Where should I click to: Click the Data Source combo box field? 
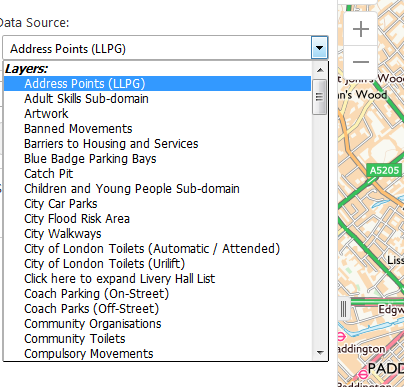pyautogui.click(x=165, y=48)
